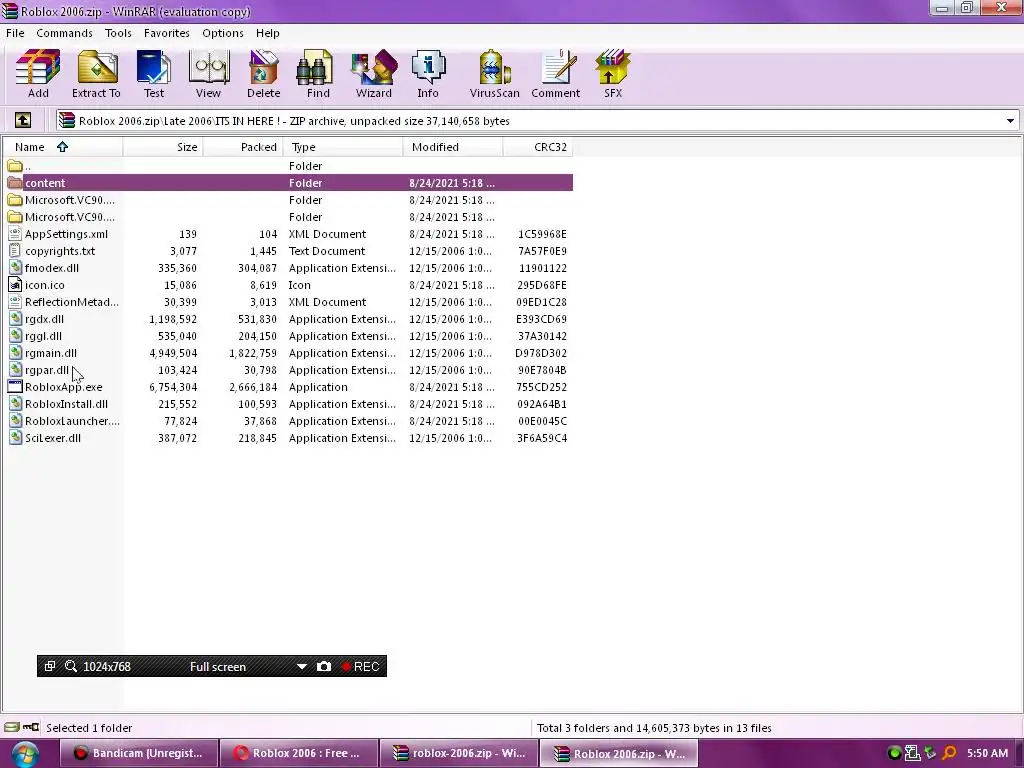Sort by the Size column header
Screen dimensions: 1024x768
(163, 147)
